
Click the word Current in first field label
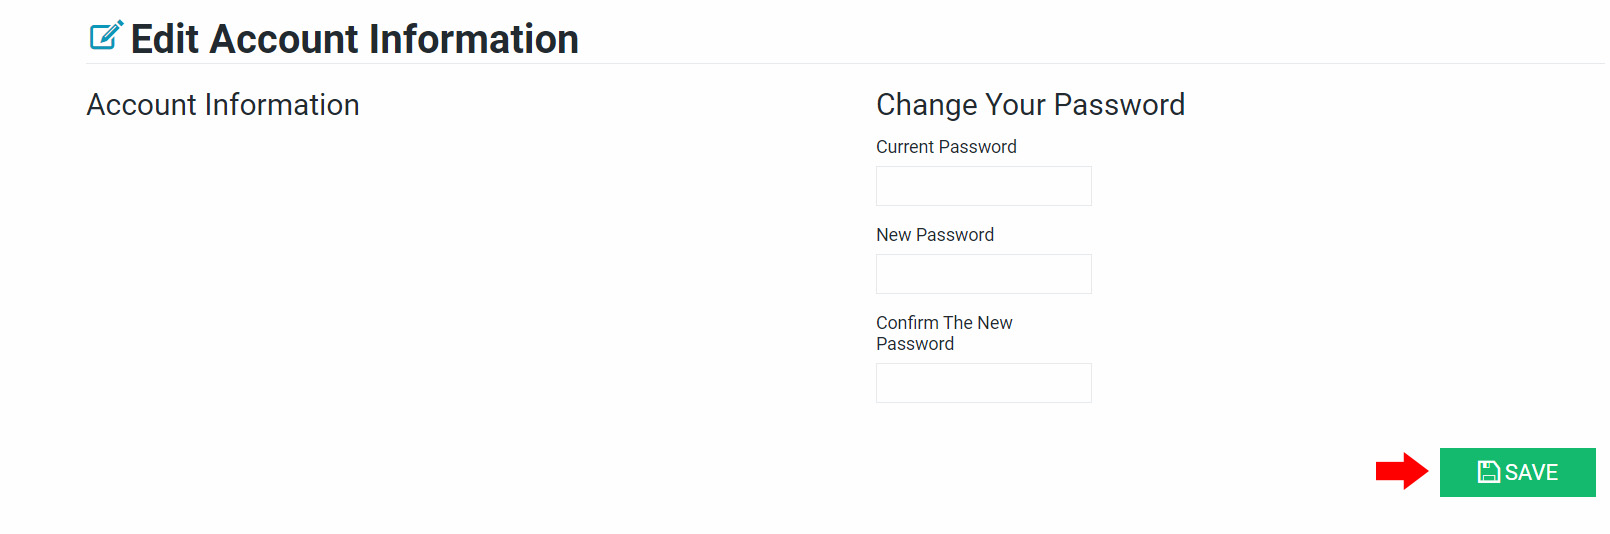click(x=905, y=147)
